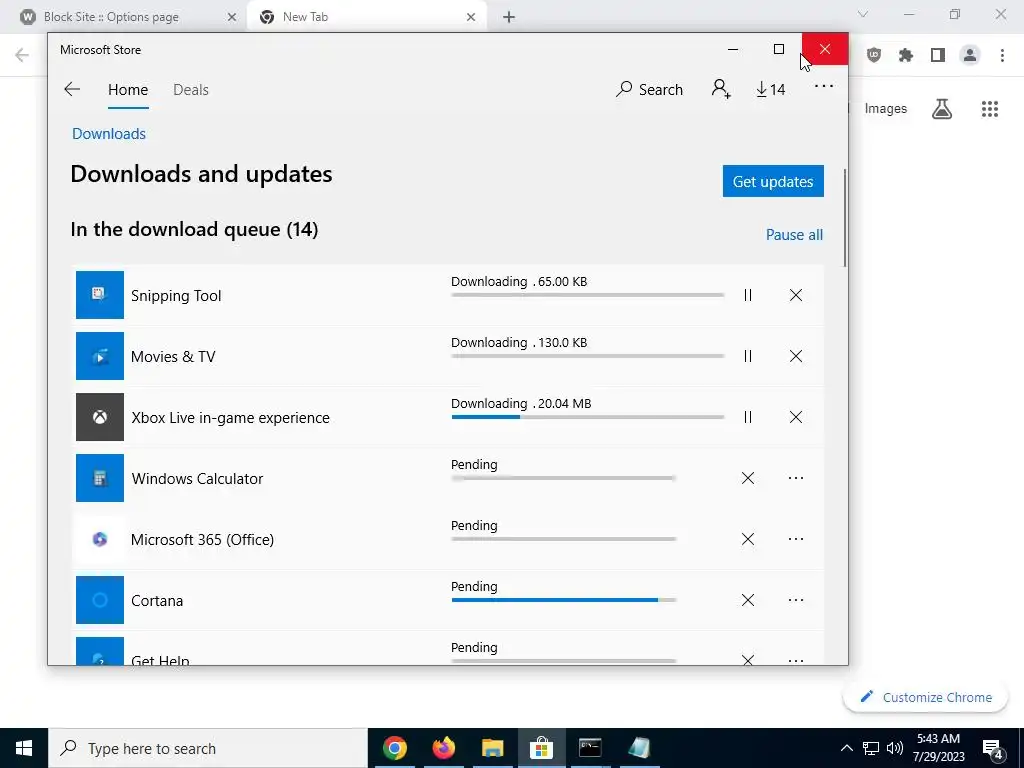Image resolution: width=1024 pixels, height=768 pixels.
Task: Close the New Tab Chrome tab
Action: pos(471,17)
